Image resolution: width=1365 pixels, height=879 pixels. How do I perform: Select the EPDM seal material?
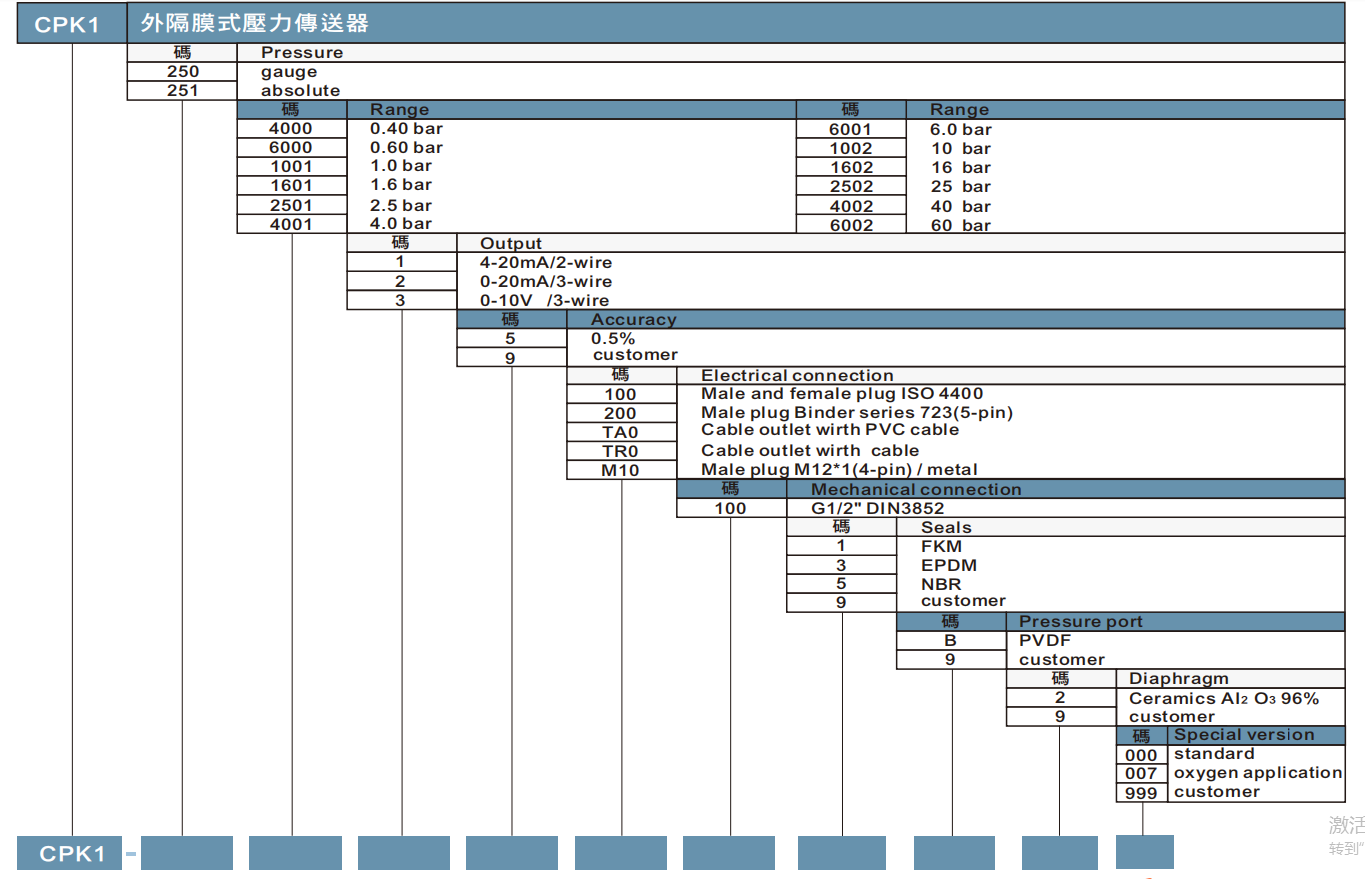pos(949,565)
